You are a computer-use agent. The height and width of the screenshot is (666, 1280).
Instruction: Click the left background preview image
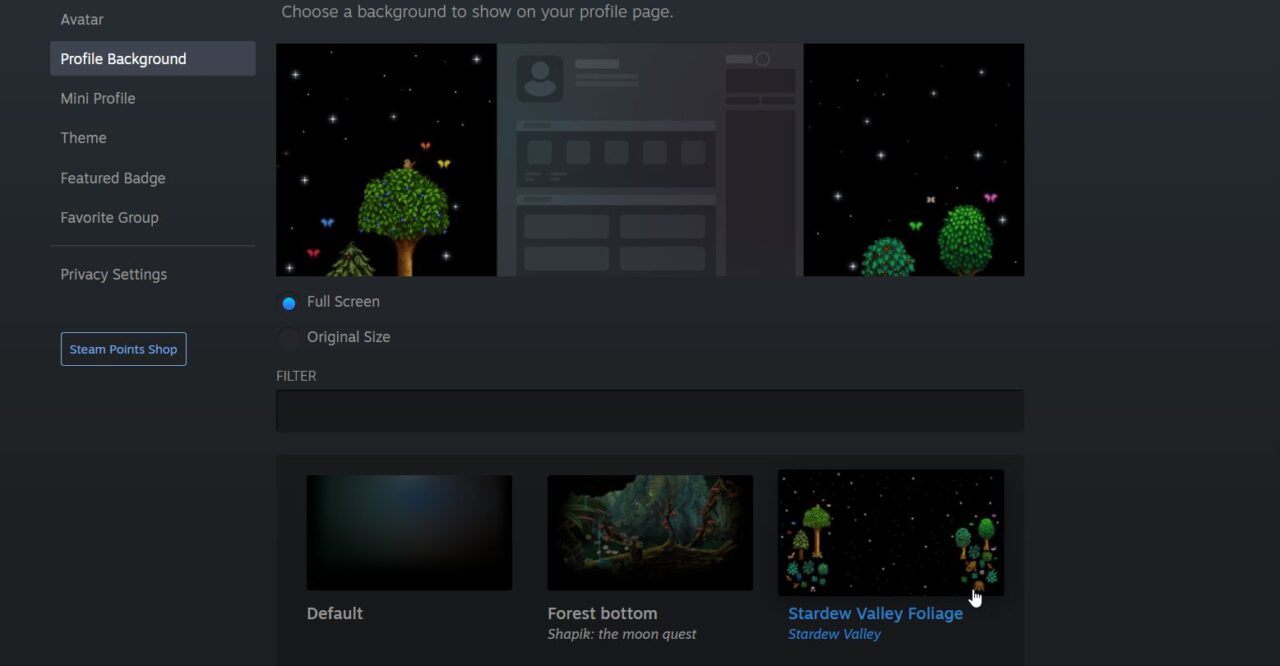pos(386,159)
